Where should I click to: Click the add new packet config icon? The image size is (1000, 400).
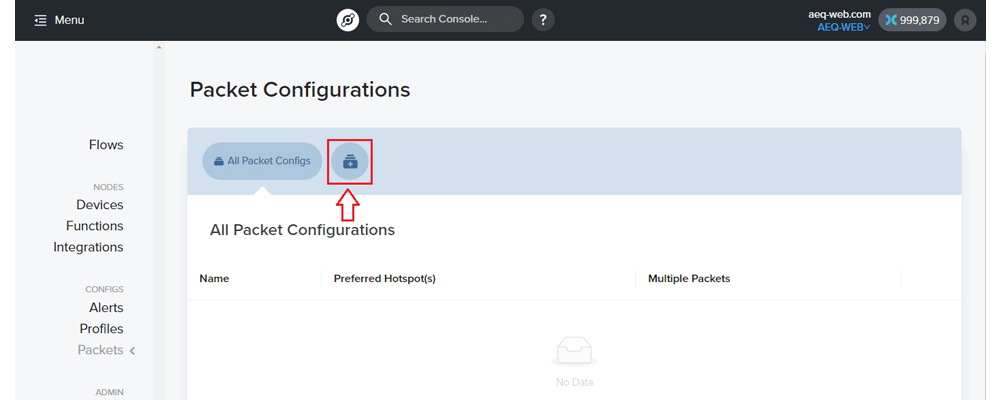coord(350,161)
